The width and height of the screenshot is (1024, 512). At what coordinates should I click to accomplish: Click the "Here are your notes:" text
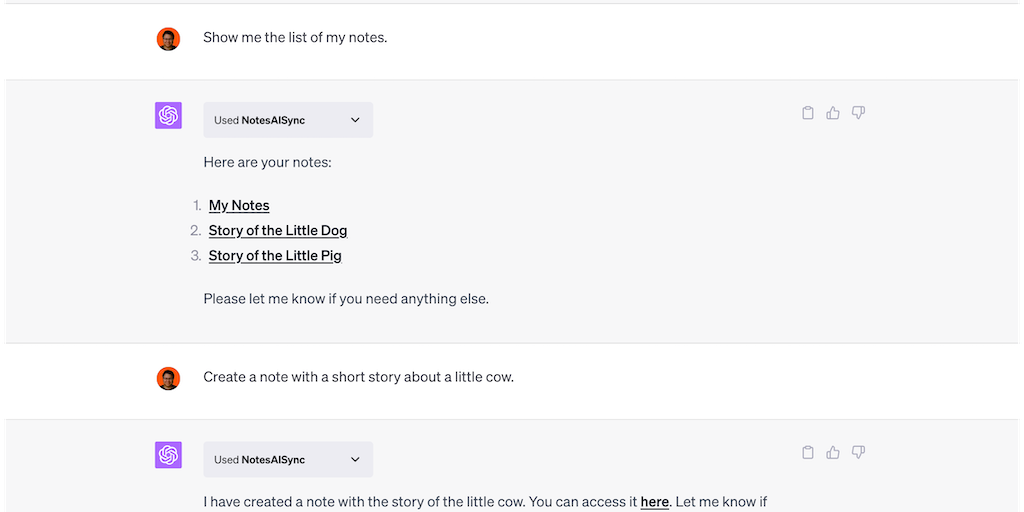tap(267, 162)
